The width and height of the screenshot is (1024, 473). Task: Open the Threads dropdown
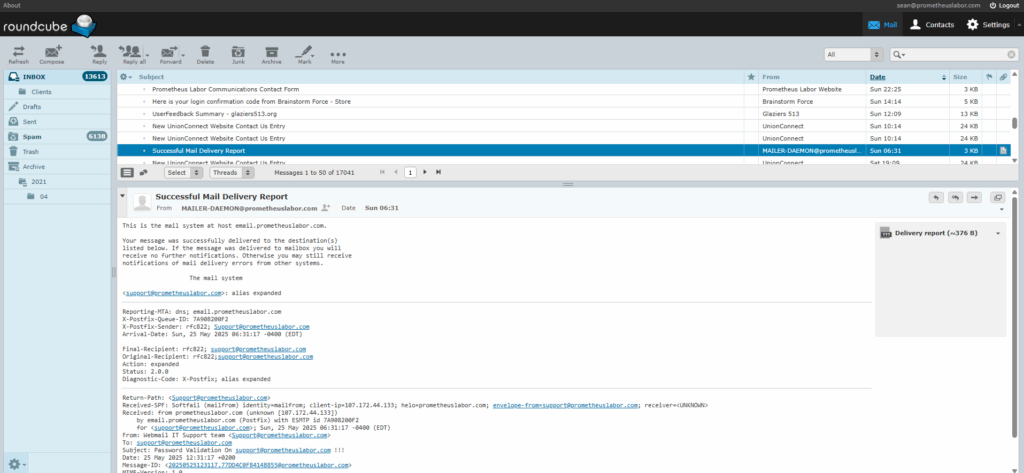[232, 172]
